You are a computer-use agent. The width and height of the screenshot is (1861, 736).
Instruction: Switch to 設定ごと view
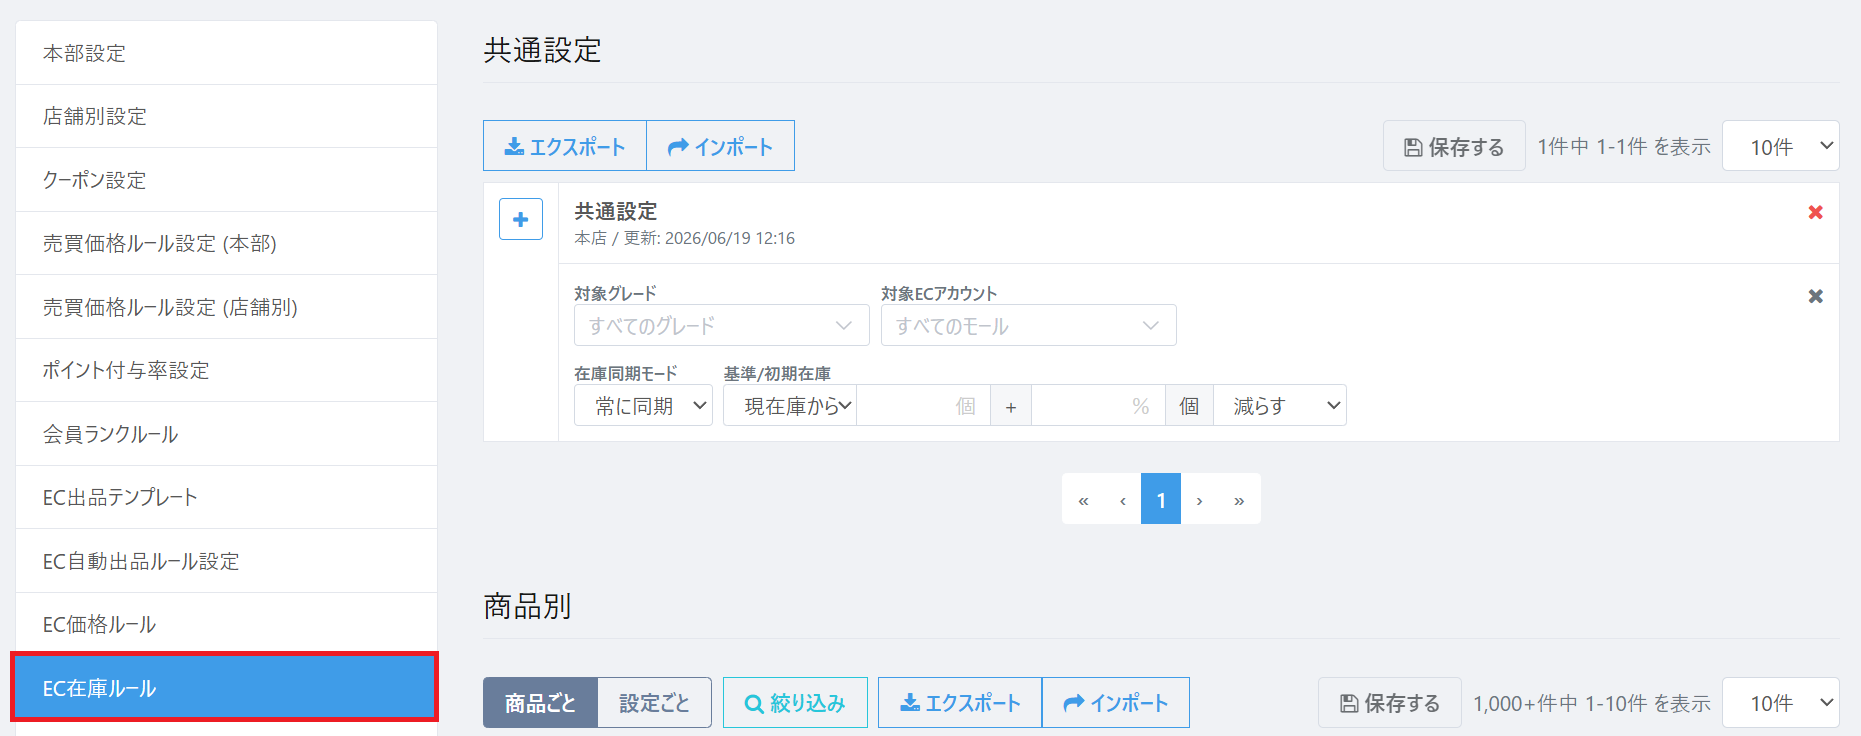(x=655, y=703)
